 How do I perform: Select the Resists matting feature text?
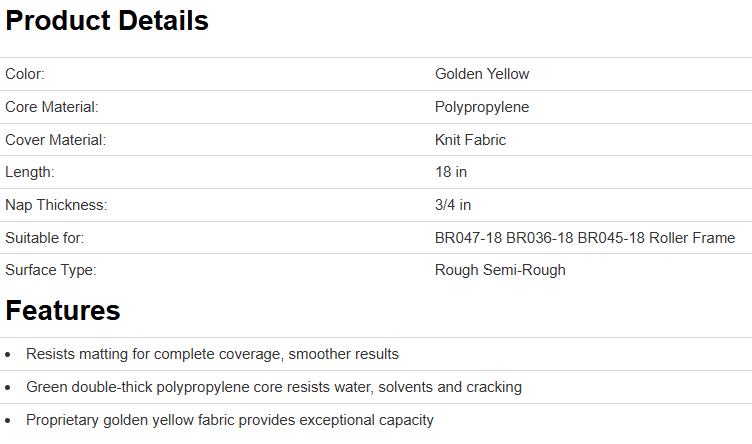tap(212, 354)
